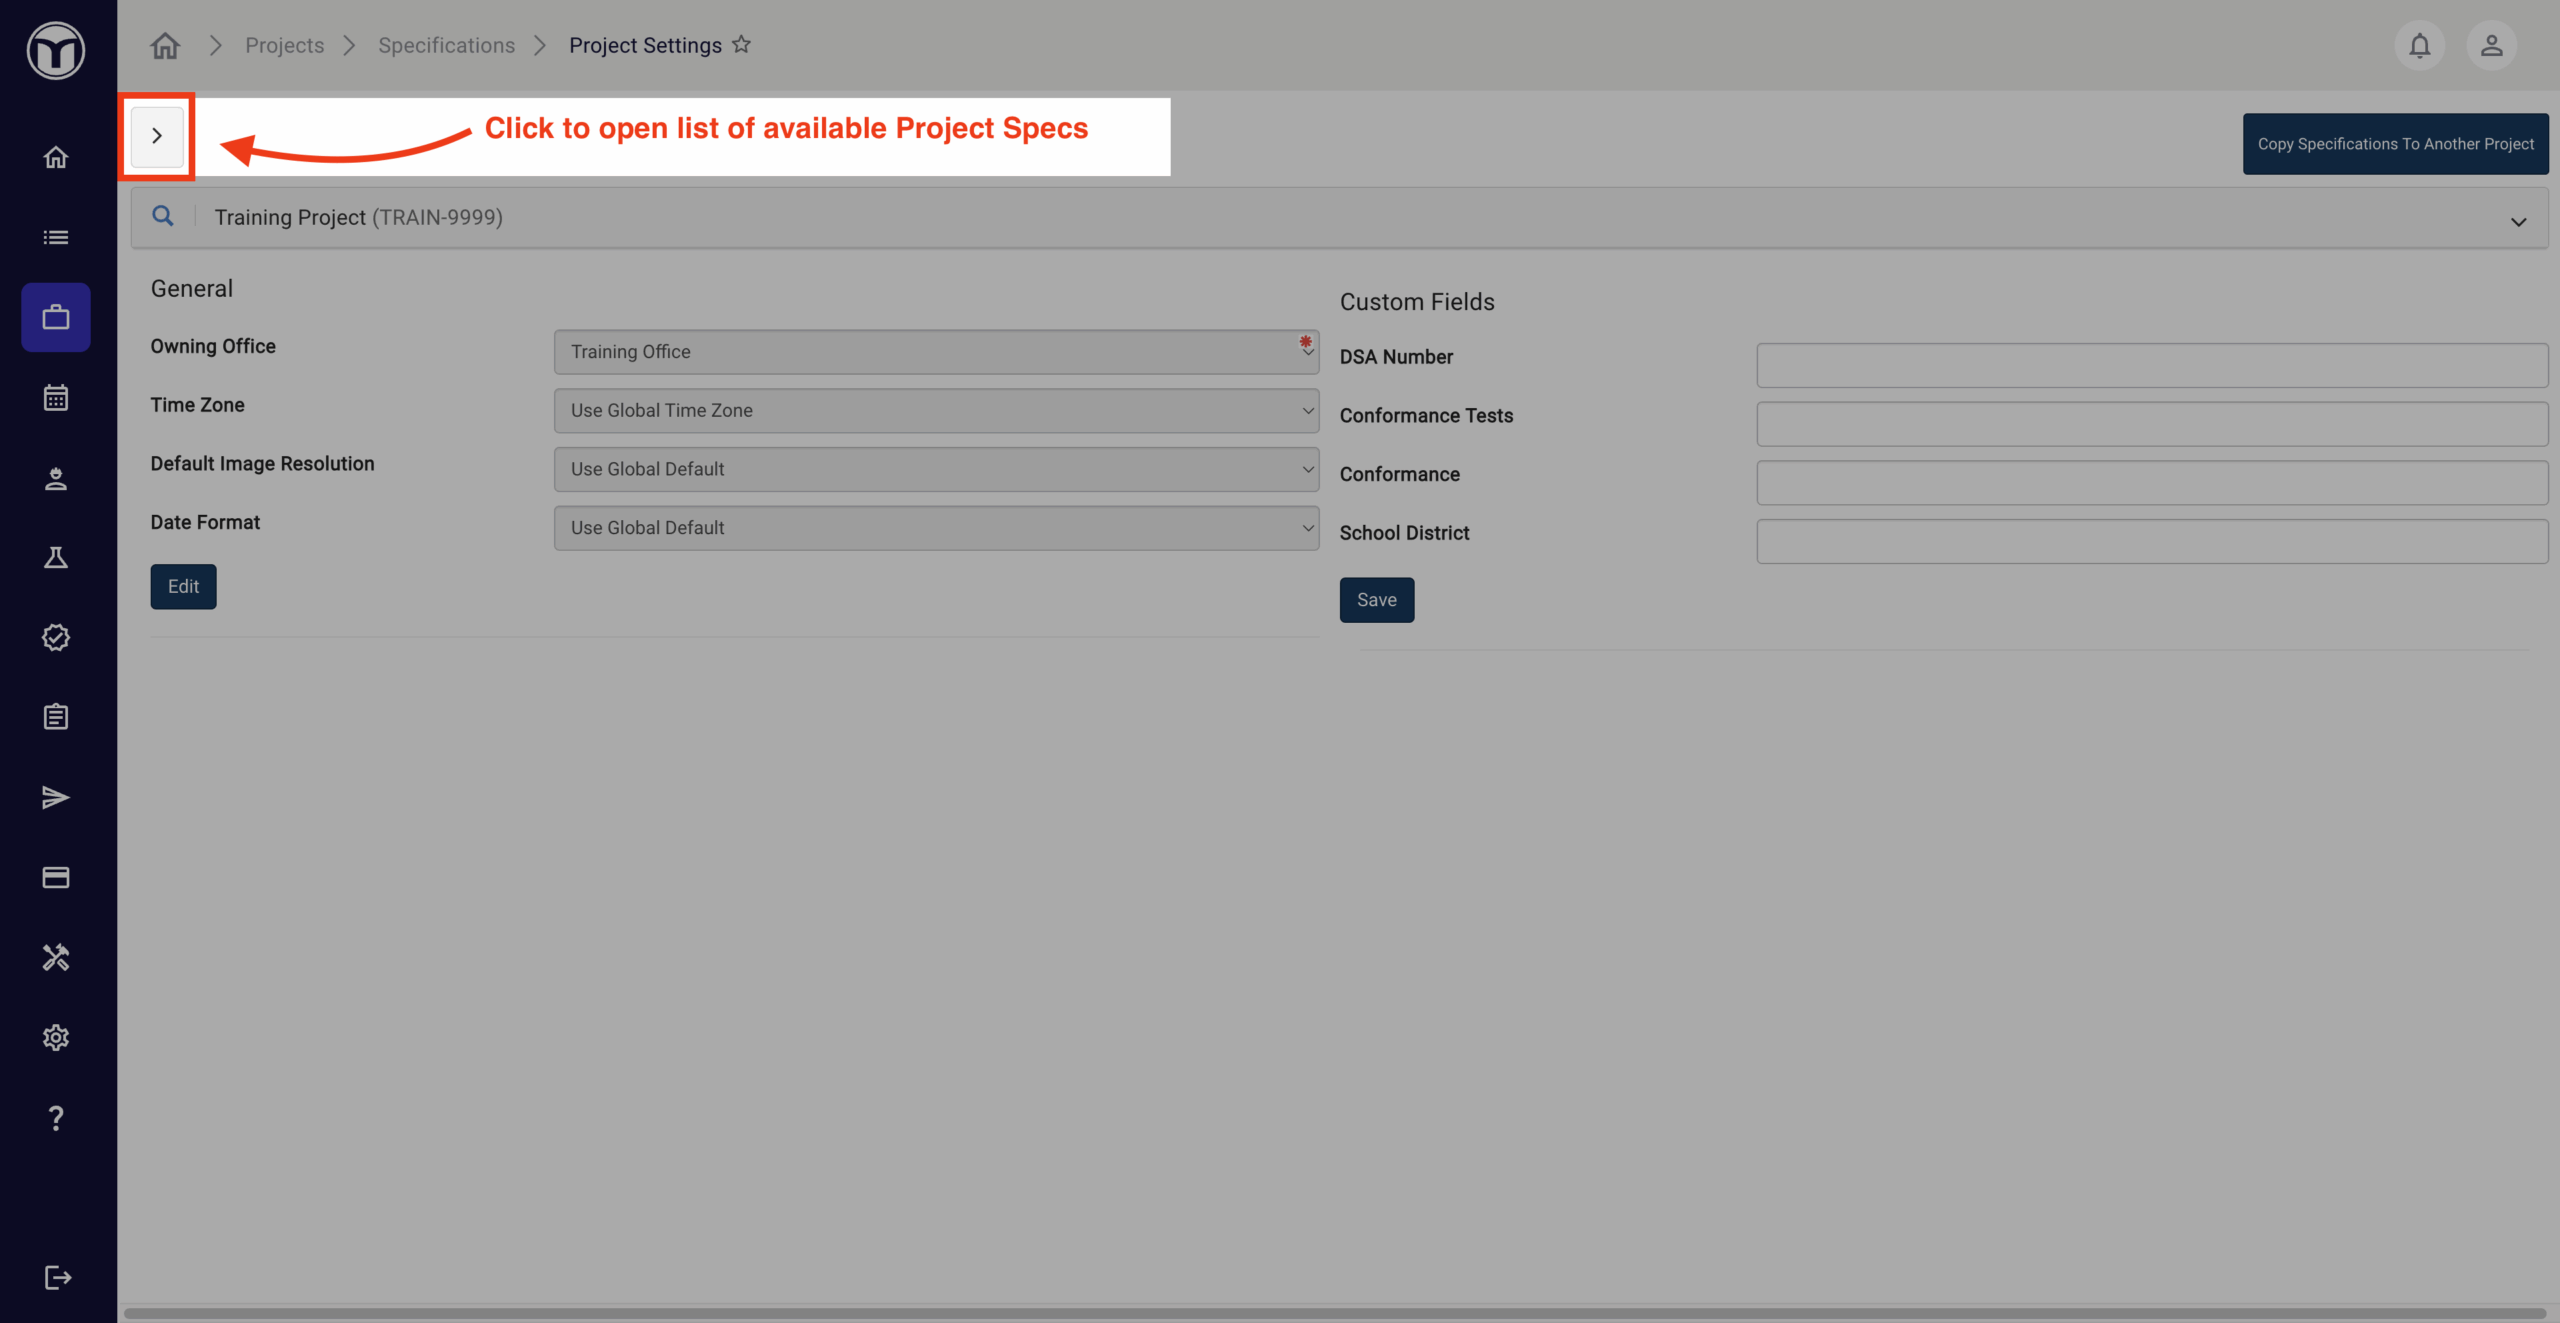Click the logout icon at sidebar bottom
The height and width of the screenshot is (1323, 2560).
(x=58, y=1277)
